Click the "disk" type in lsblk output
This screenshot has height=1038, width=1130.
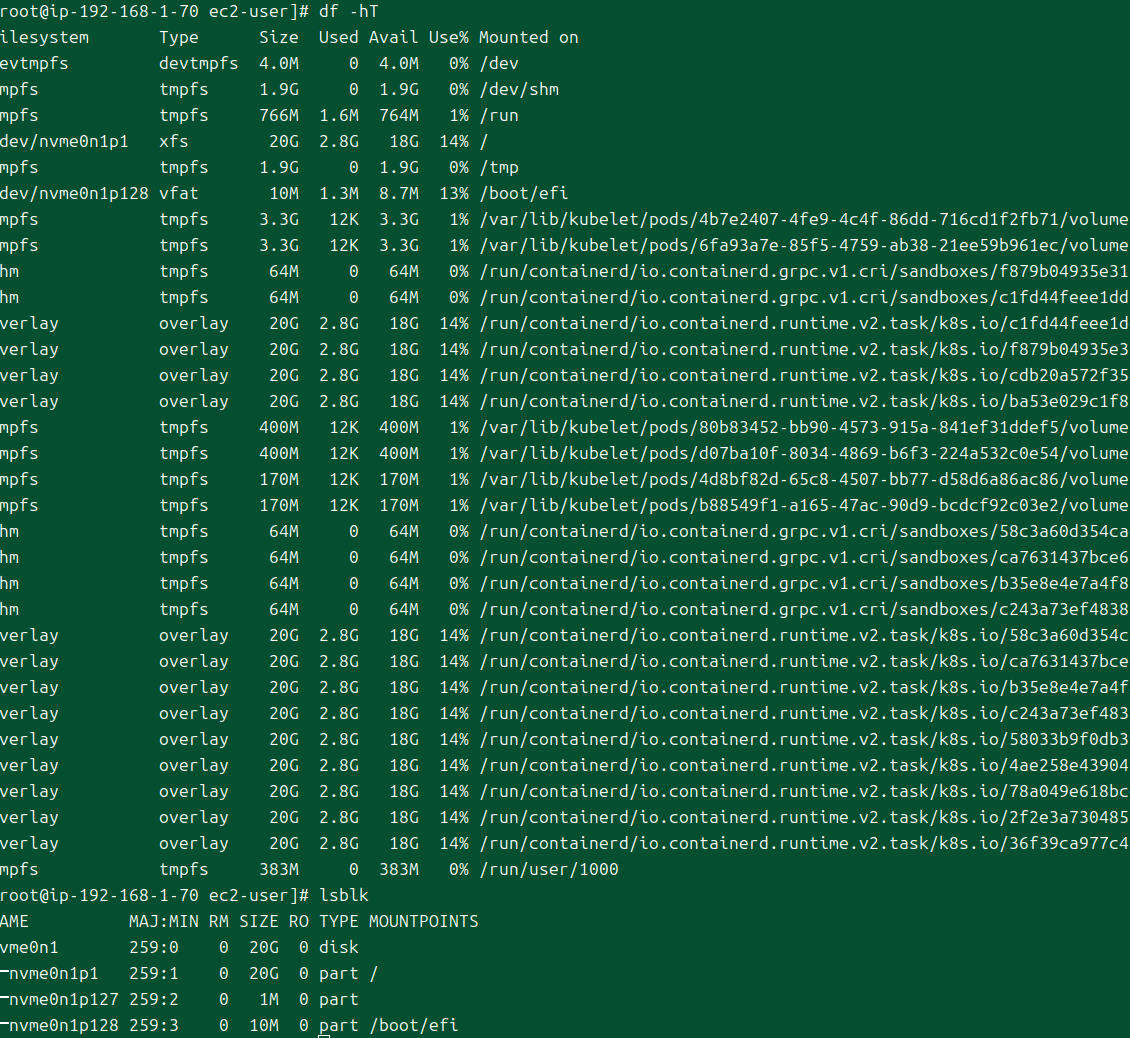pos(338,947)
